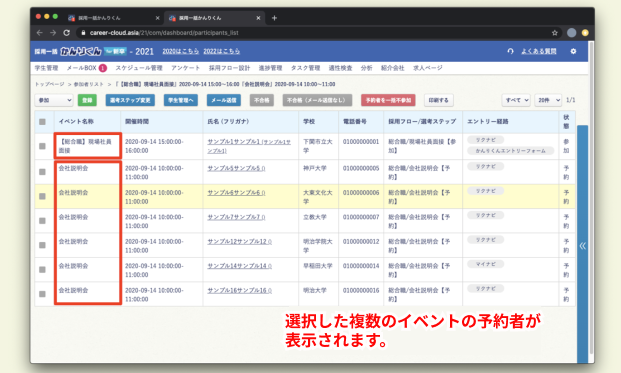621x373 pixels.
Task: Click the browser forward arrow
Action: coord(53,33)
